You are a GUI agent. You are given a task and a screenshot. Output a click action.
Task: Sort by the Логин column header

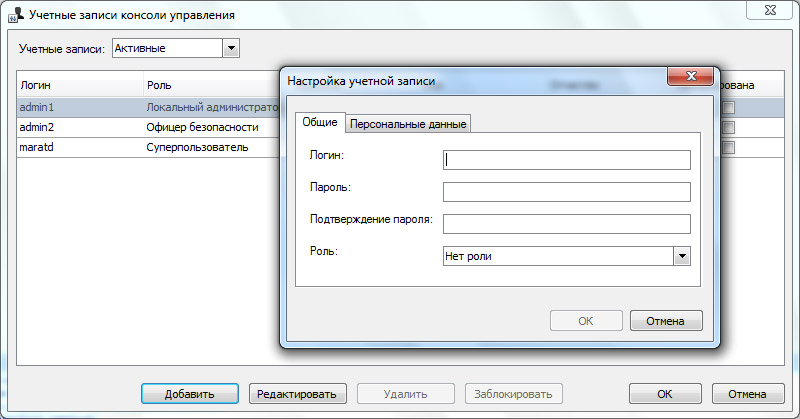pos(80,85)
